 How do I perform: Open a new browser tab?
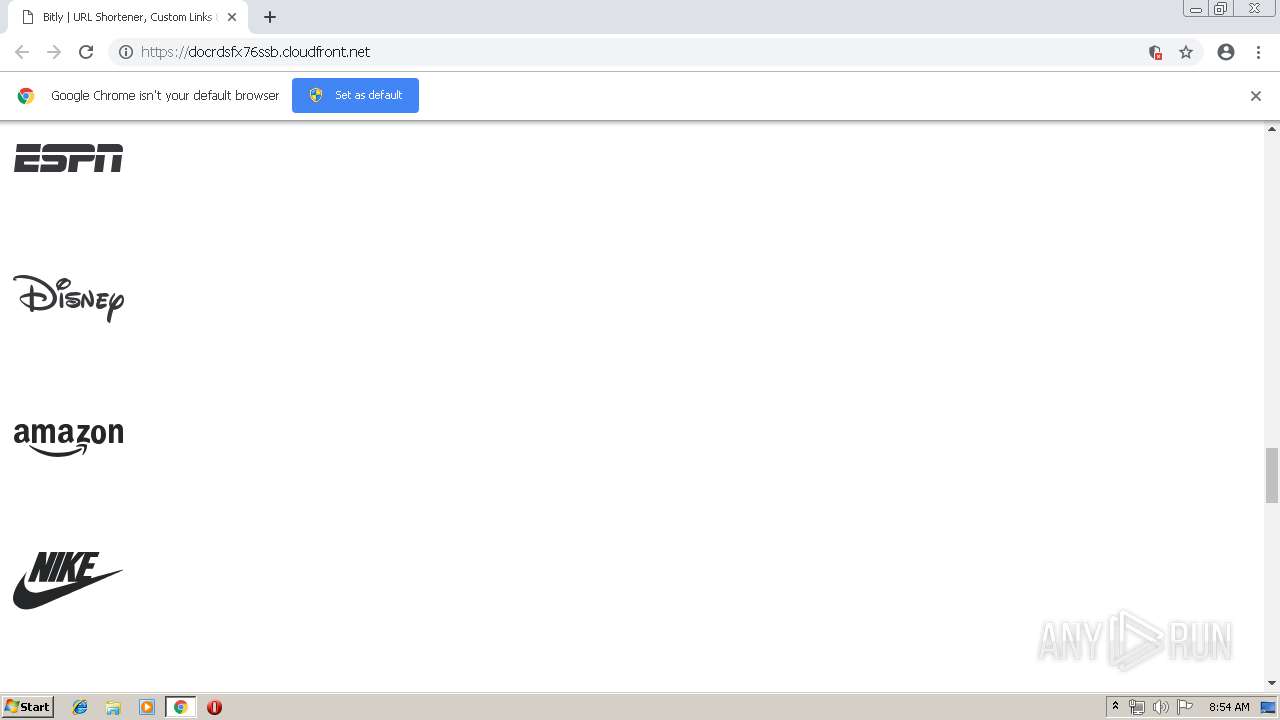pyautogui.click(x=270, y=17)
